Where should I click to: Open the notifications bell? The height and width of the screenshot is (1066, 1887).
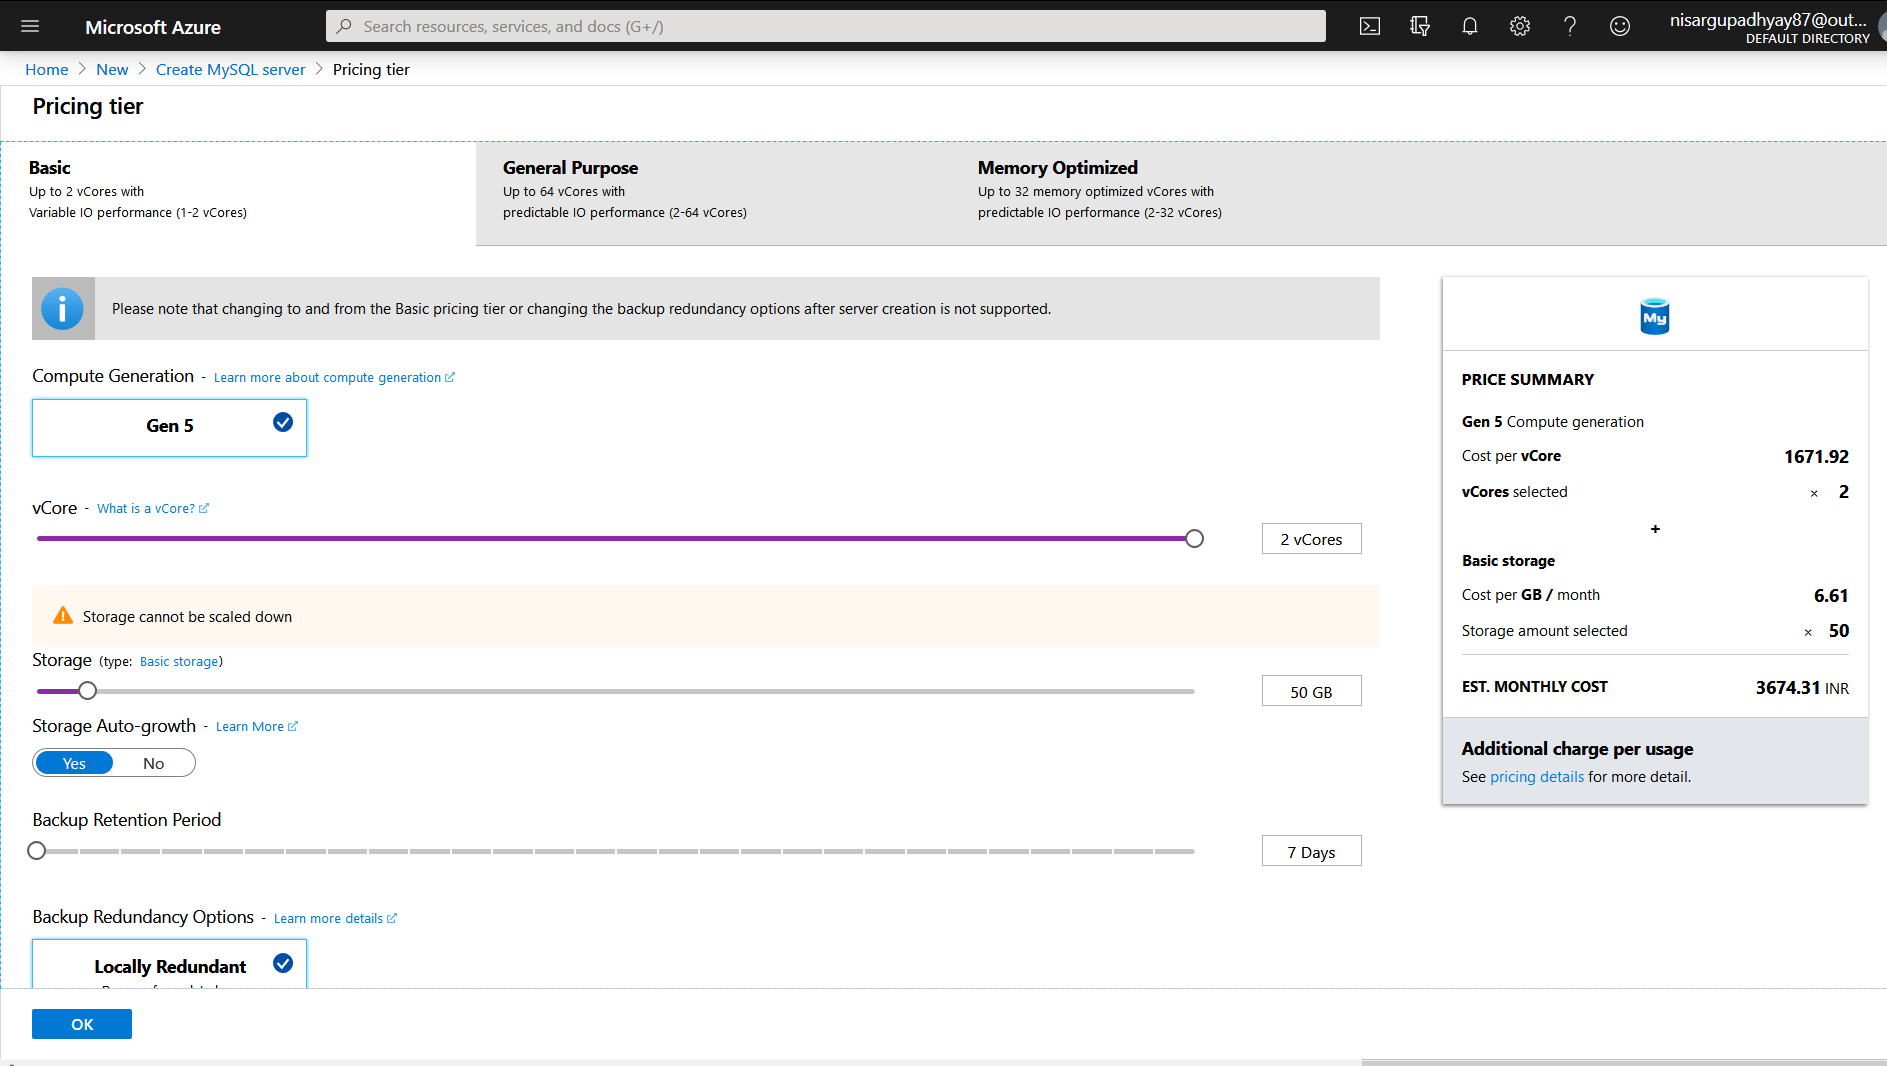tap(1470, 27)
